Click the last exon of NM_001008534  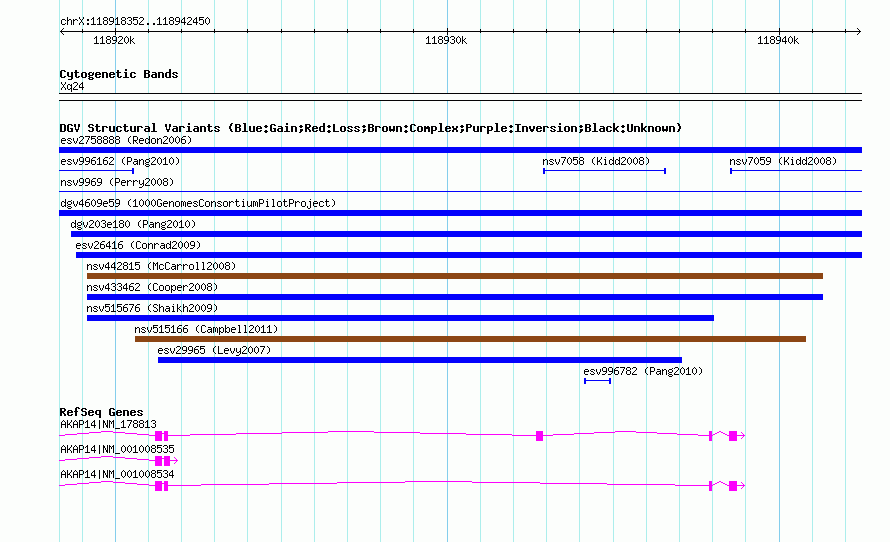[x=733, y=486]
